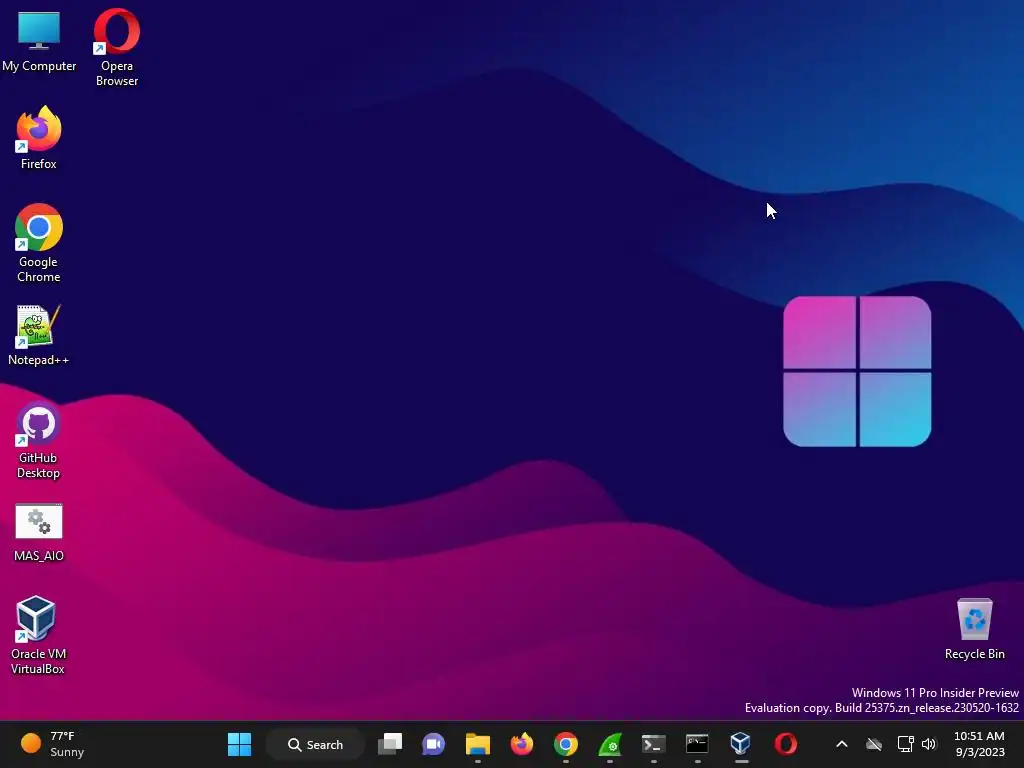Viewport: 1024px width, 768px height.
Task: Open the clock showing 10:51 AM
Action: 979,744
